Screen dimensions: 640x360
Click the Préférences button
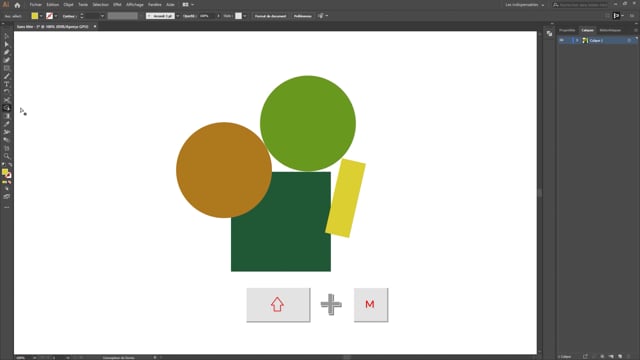pyautogui.click(x=303, y=16)
